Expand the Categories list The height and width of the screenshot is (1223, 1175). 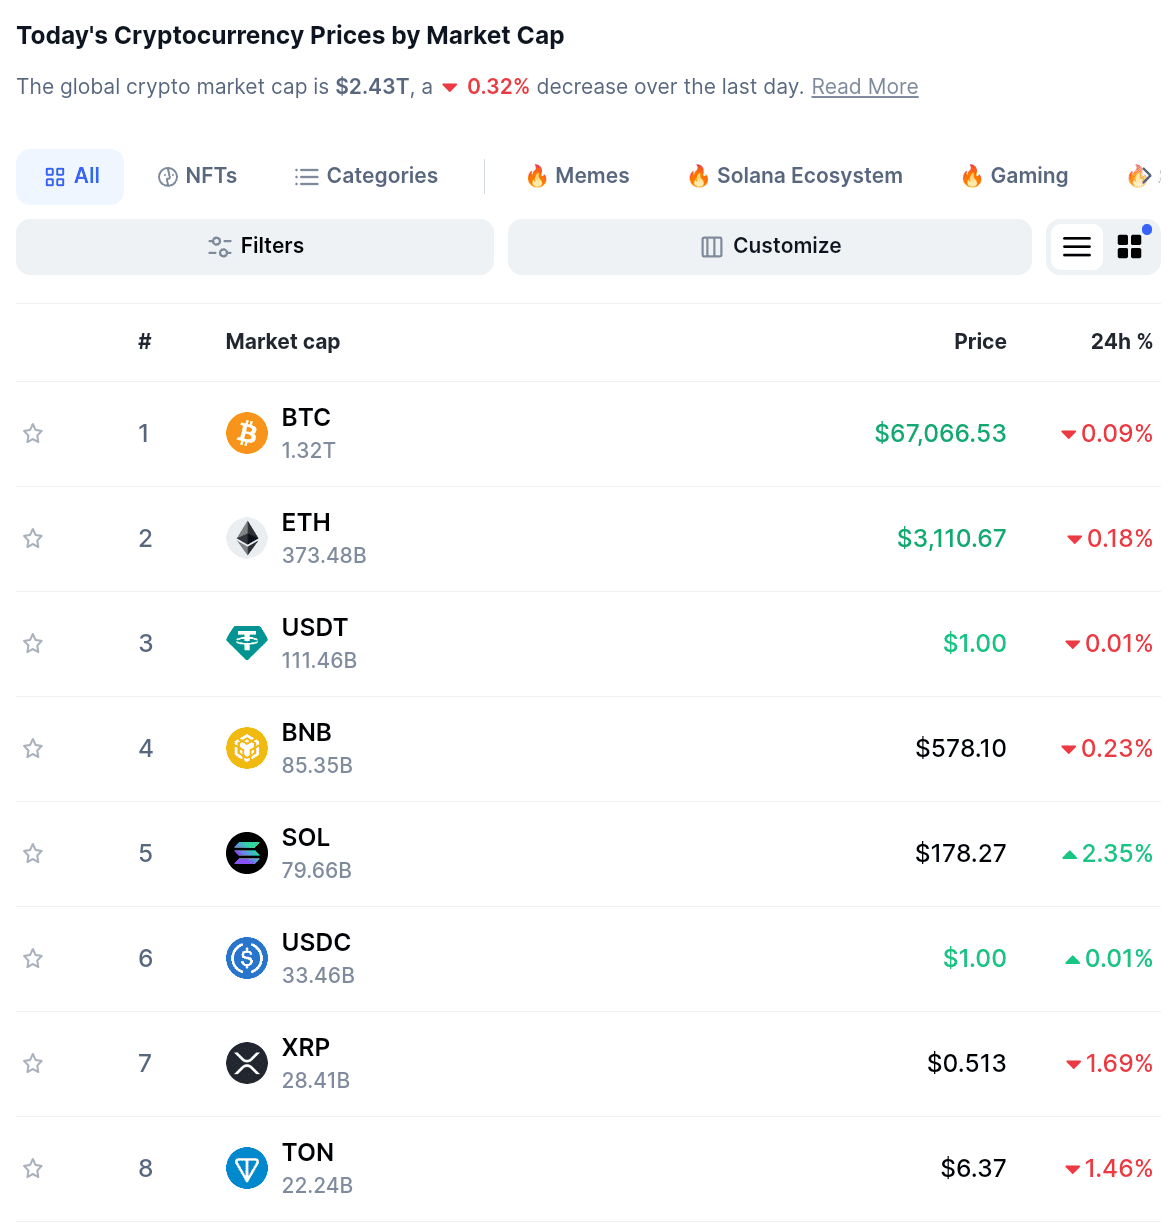pyautogui.click(x=366, y=176)
